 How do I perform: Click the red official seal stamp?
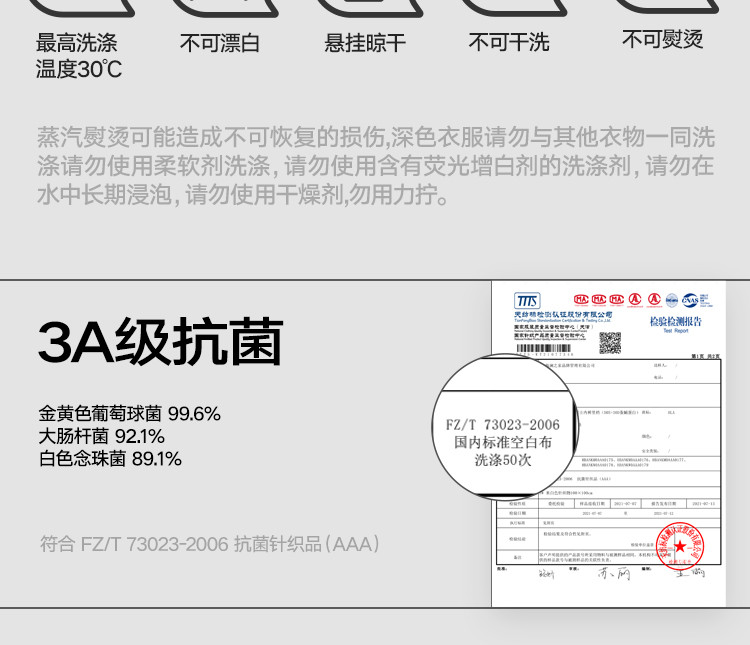tap(679, 546)
